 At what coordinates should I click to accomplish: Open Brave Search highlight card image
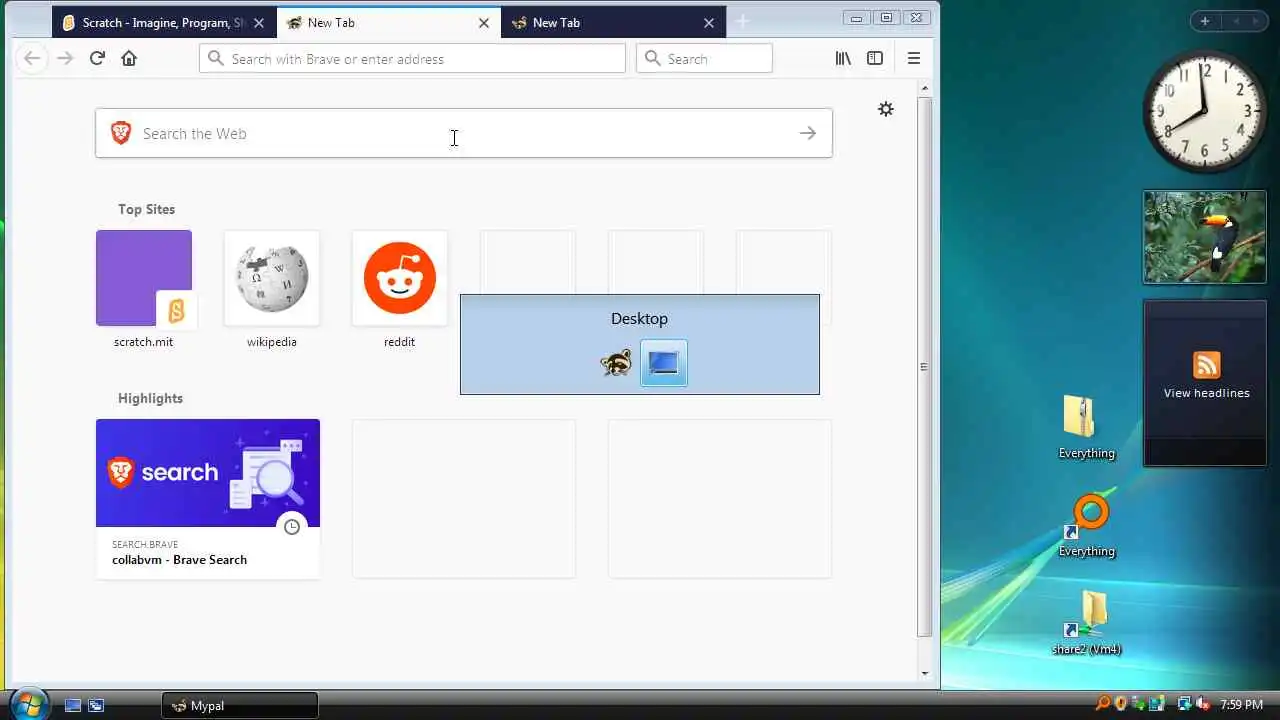(x=208, y=473)
